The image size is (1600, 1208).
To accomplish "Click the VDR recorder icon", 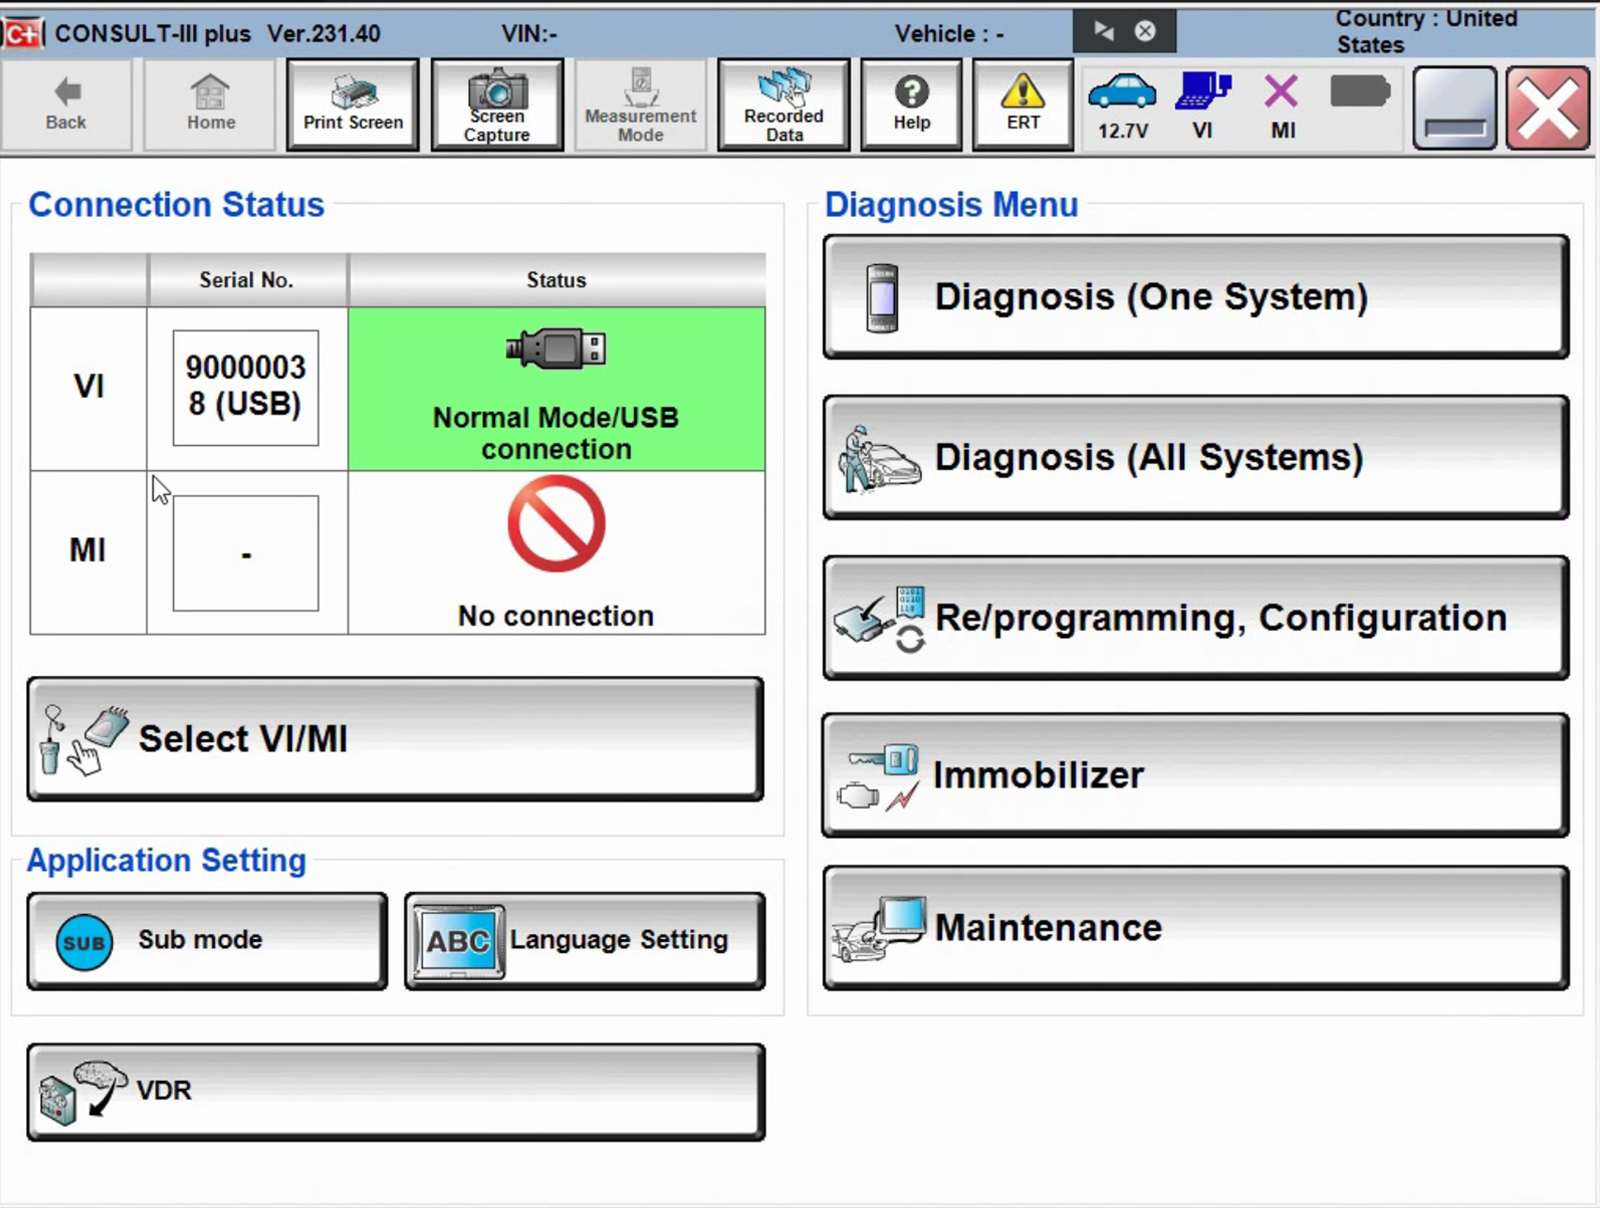I will [82, 1093].
